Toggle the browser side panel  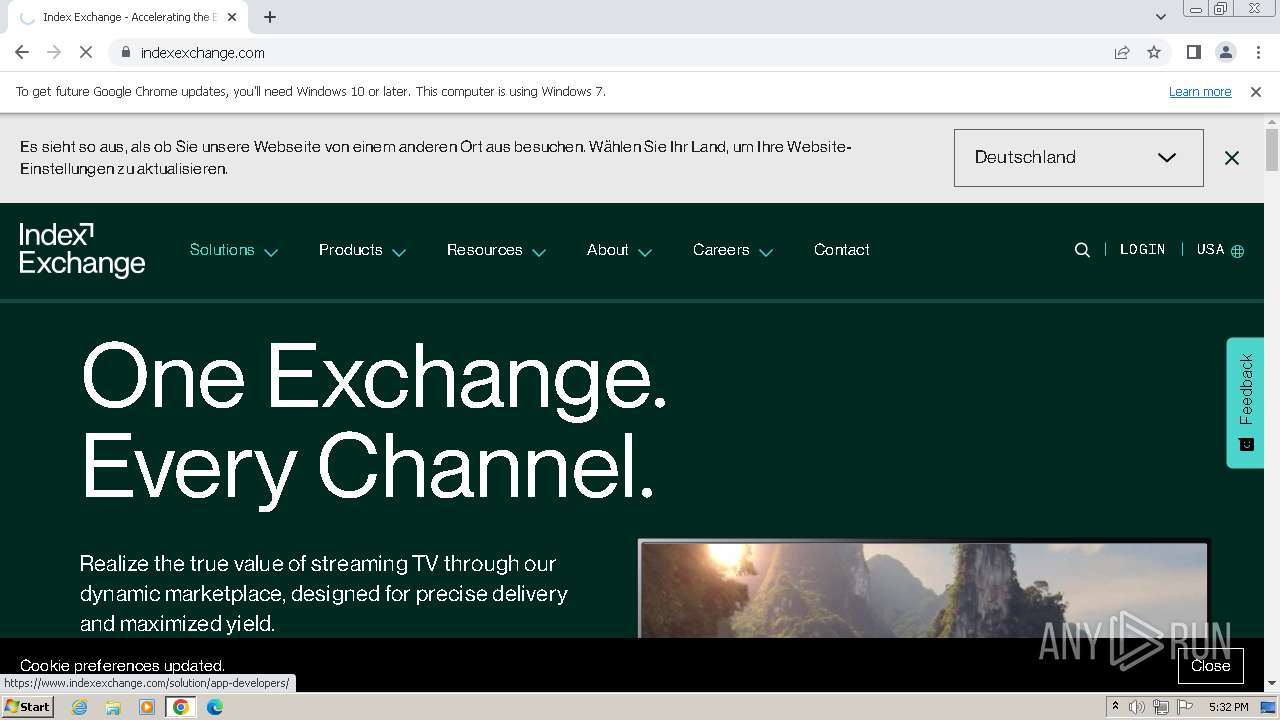pos(1193,52)
